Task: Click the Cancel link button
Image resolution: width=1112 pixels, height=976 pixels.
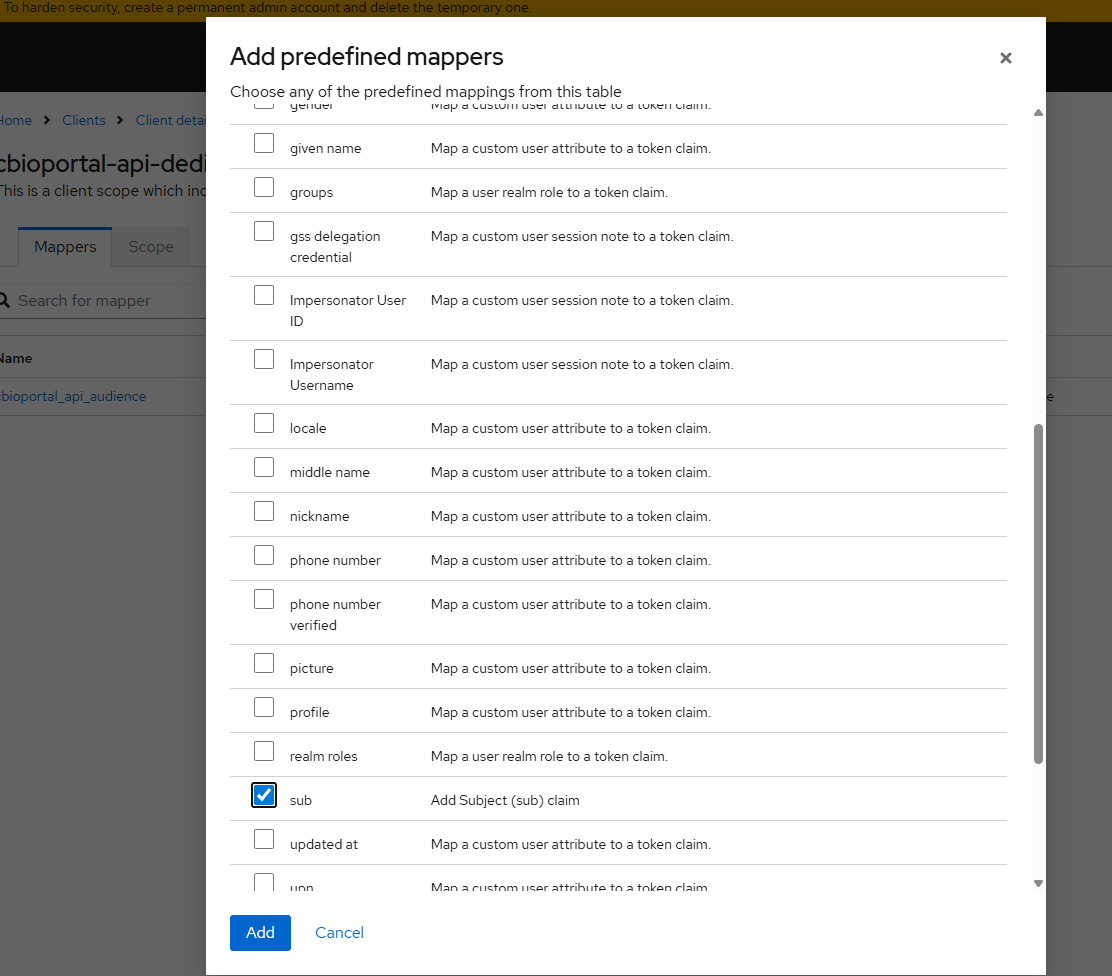Action: click(339, 933)
